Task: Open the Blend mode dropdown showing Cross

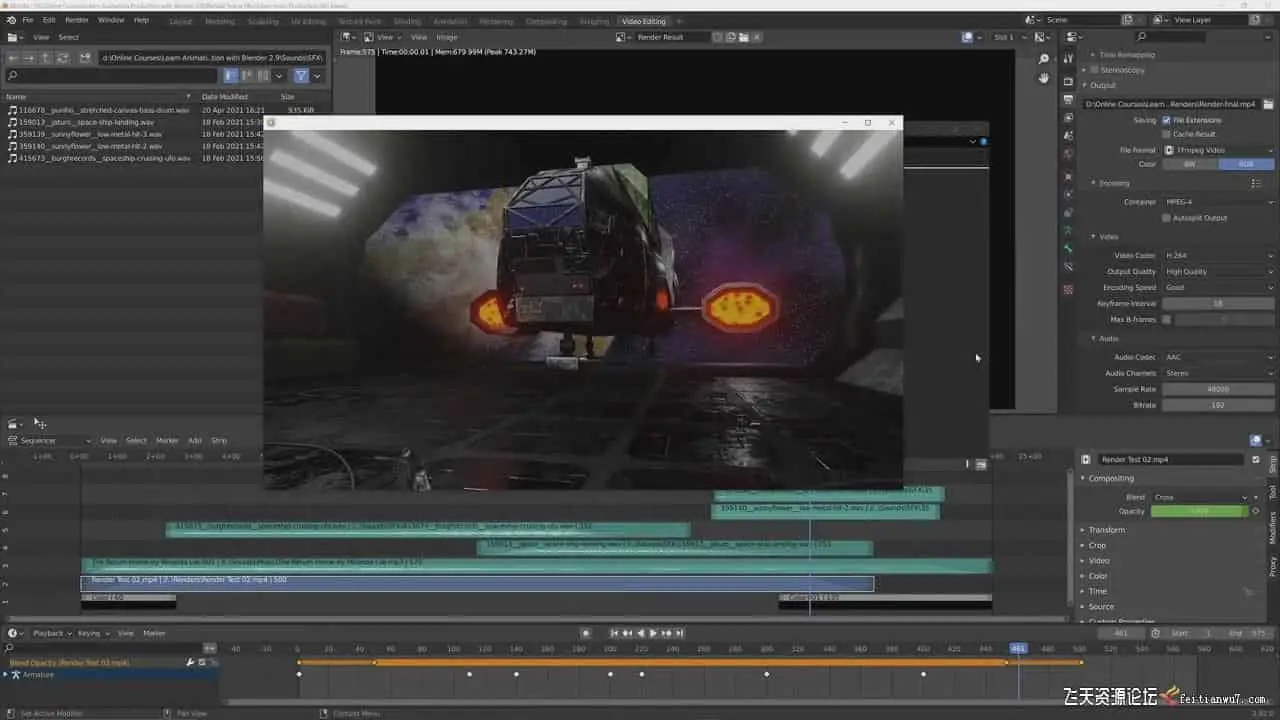Action: (1200, 497)
